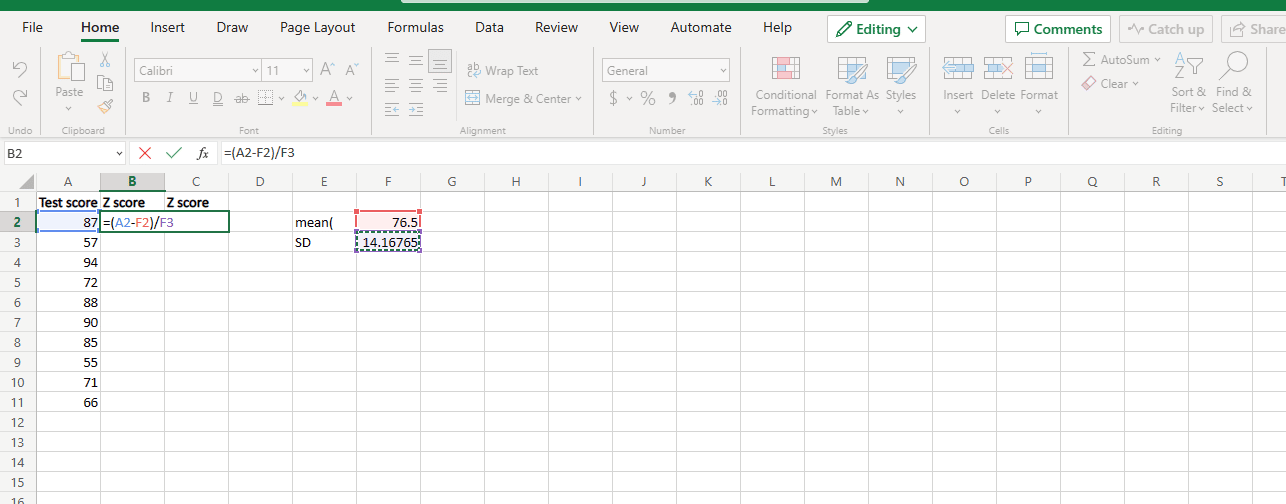Expand Merge & Center options arrow
The image size is (1286, 504).
tap(579, 99)
